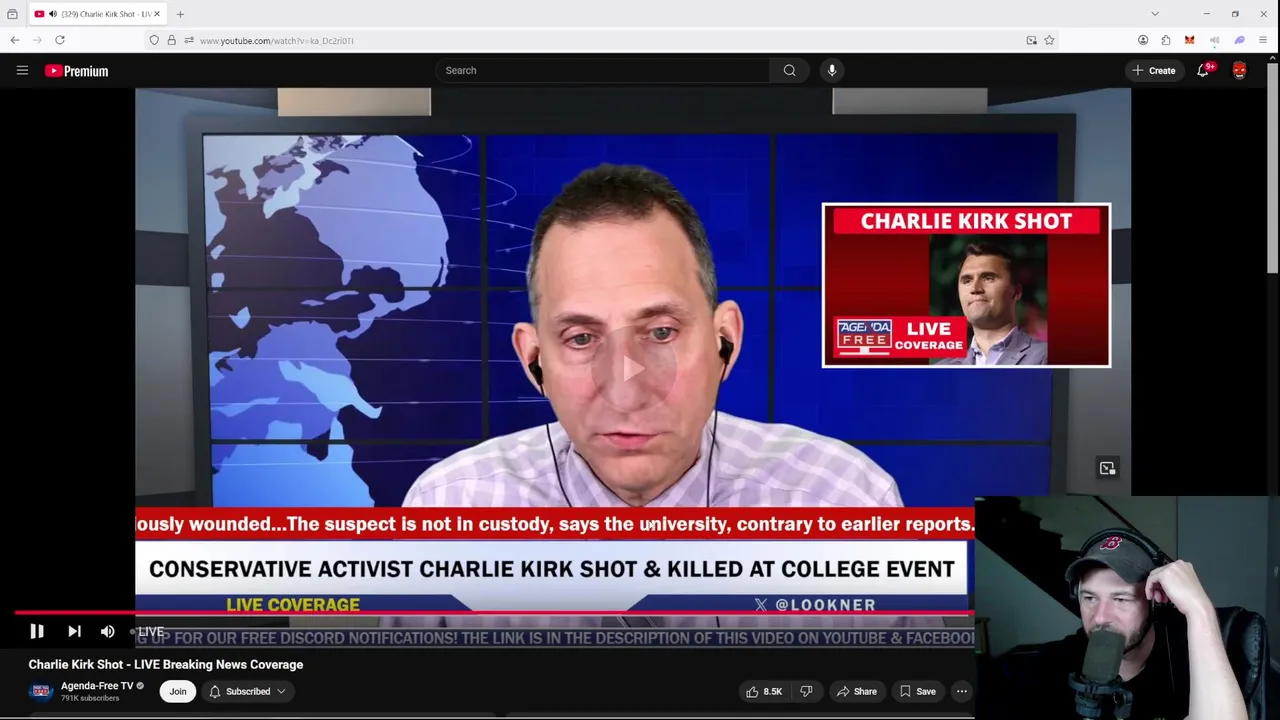The width and height of the screenshot is (1280, 720).
Task: Open browser extensions puzzle icon
Action: [1166, 40]
